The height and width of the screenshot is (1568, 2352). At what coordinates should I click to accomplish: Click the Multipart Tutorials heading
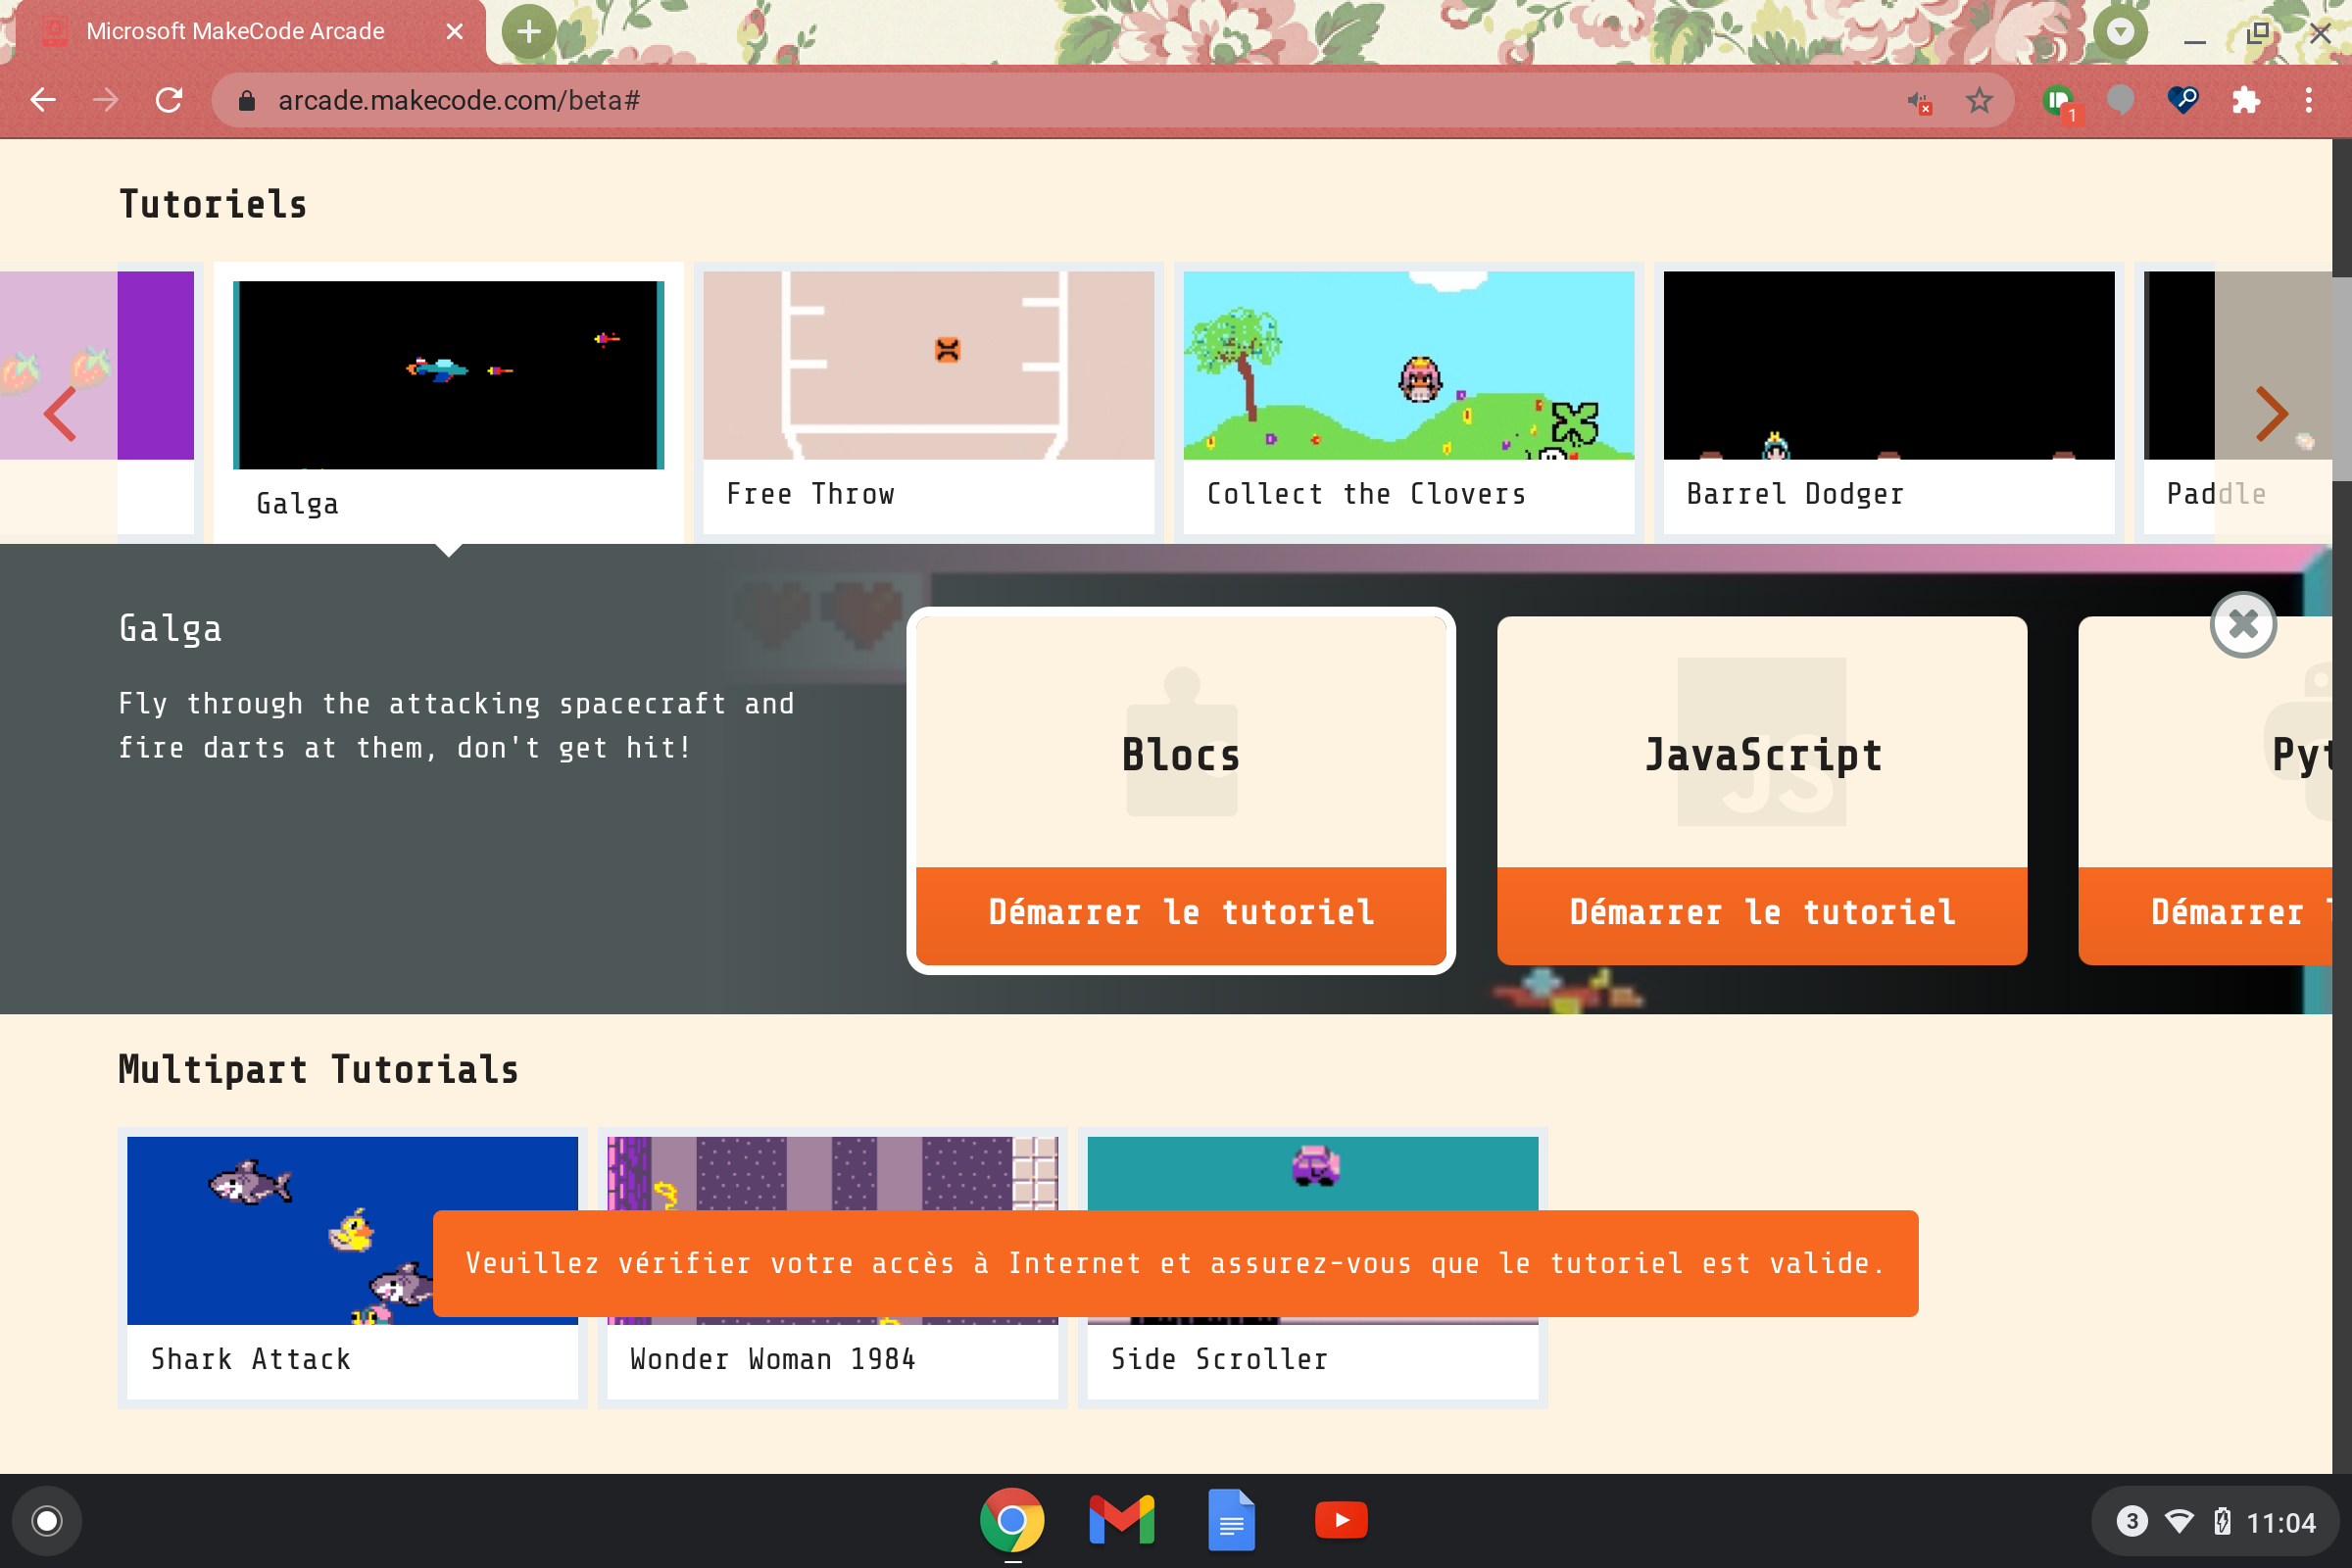click(x=318, y=1069)
